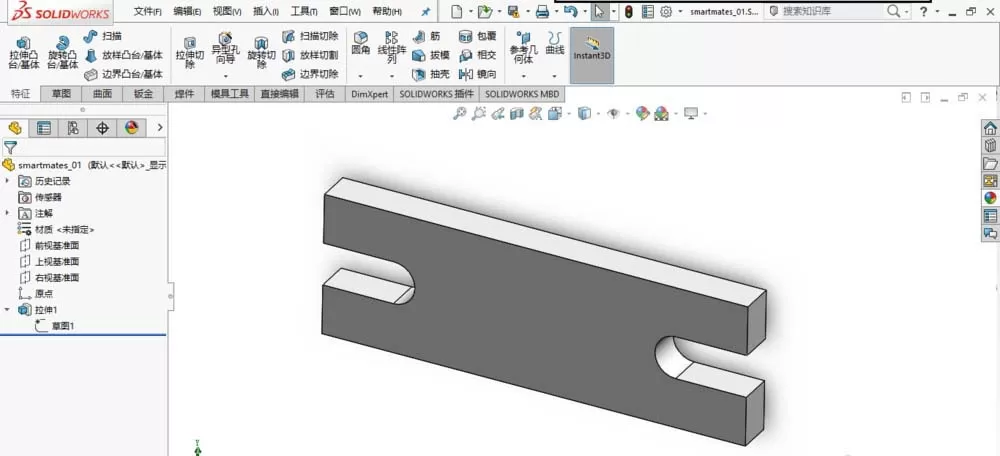Click Edit Appearance color icon in view toolbar
This screenshot has width=1000, height=456.
coord(643,114)
